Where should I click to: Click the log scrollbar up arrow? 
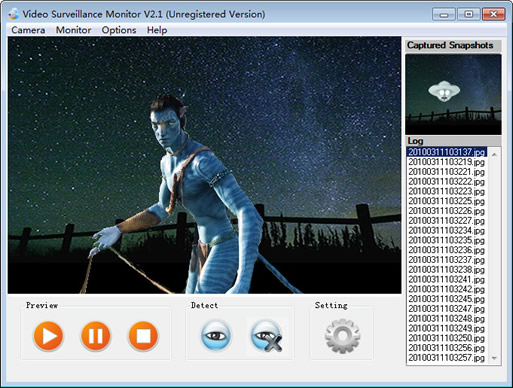[494, 154]
